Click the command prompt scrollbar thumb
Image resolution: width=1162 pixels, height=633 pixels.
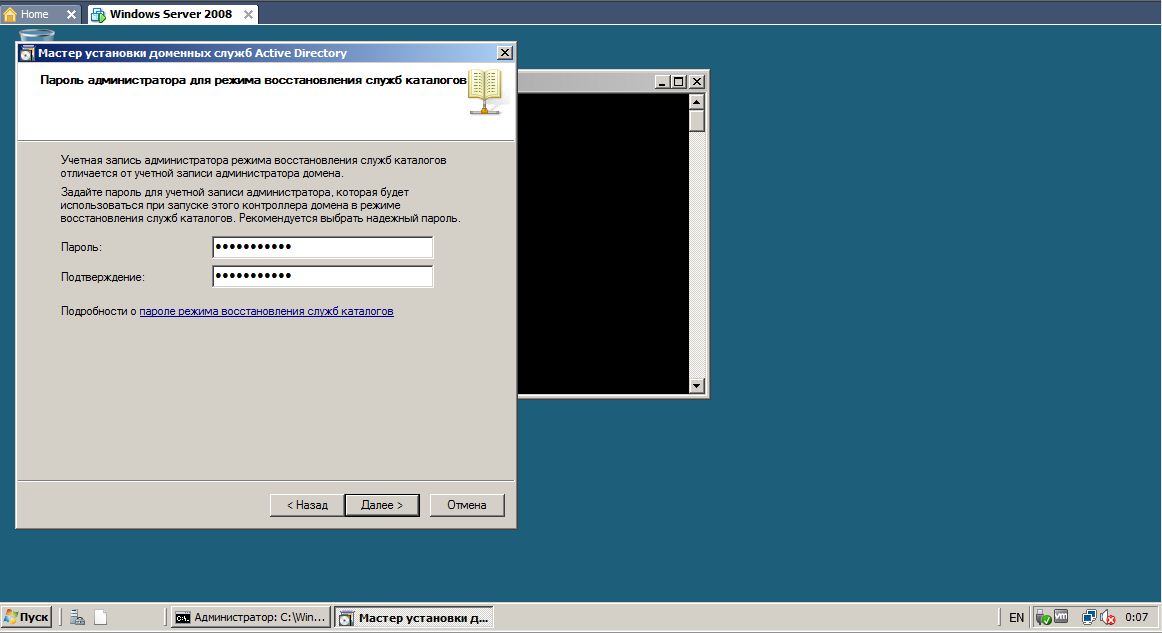tap(697, 120)
